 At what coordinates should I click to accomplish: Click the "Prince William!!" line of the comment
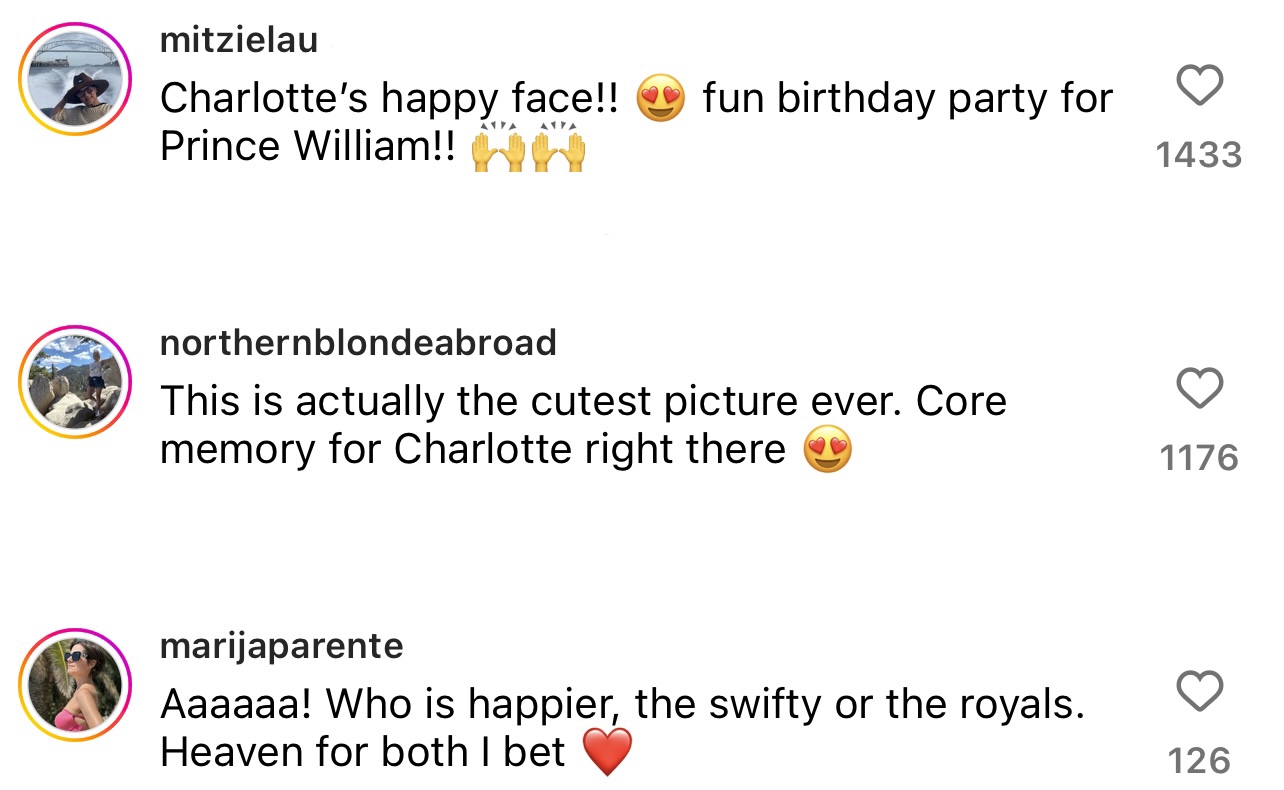click(x=309, y=148)
